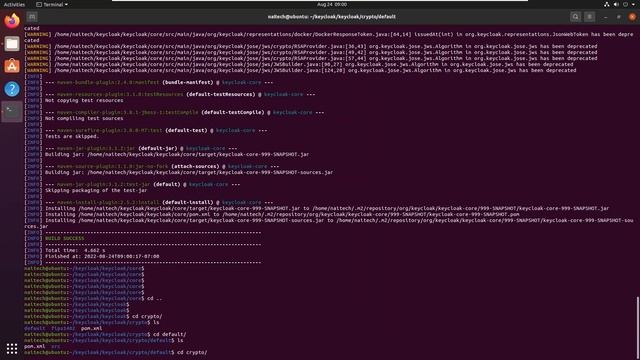Open the clock Aug 24 09:00
This screenshot has height=360, width=640.
(332, 4)
